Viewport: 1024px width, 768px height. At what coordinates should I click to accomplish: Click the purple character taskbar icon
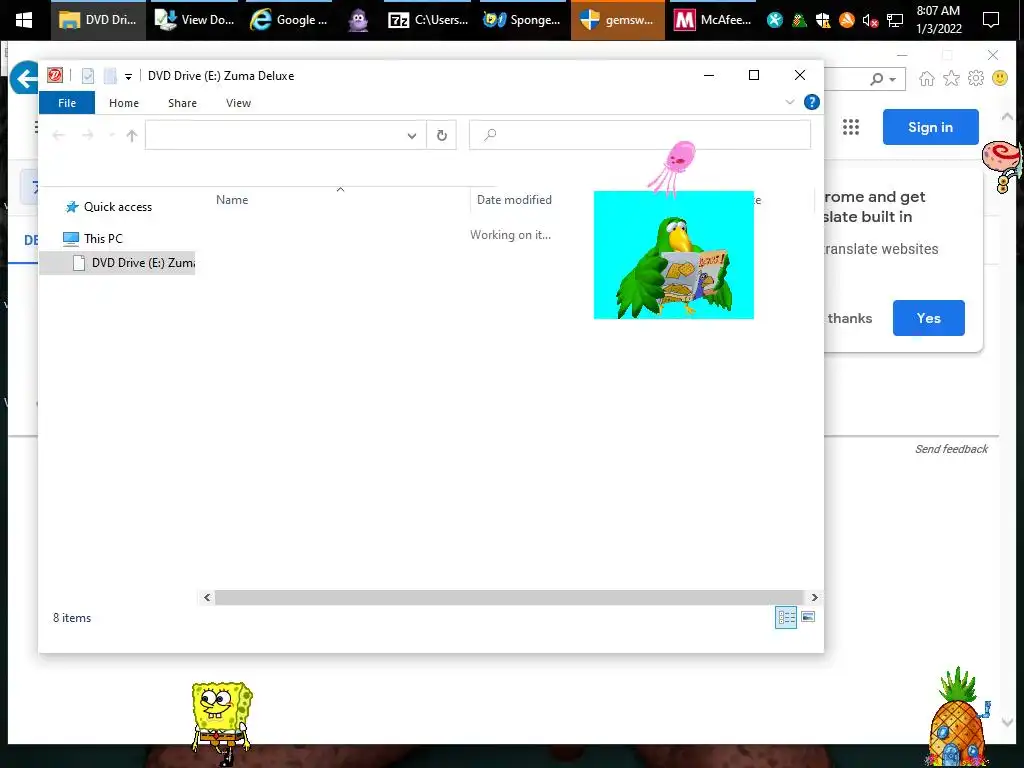pos(358,20)
